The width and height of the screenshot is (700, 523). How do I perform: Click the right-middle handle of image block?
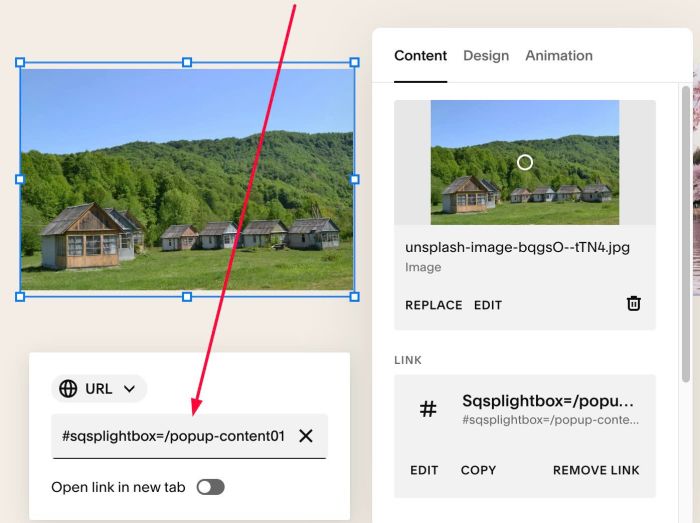point(354,179)
